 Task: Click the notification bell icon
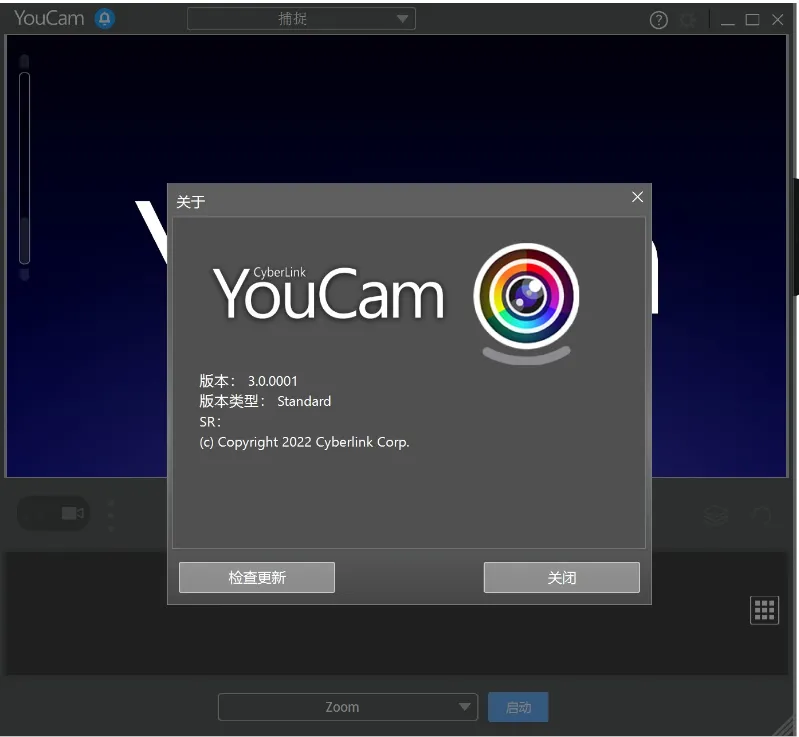(104, 19)
